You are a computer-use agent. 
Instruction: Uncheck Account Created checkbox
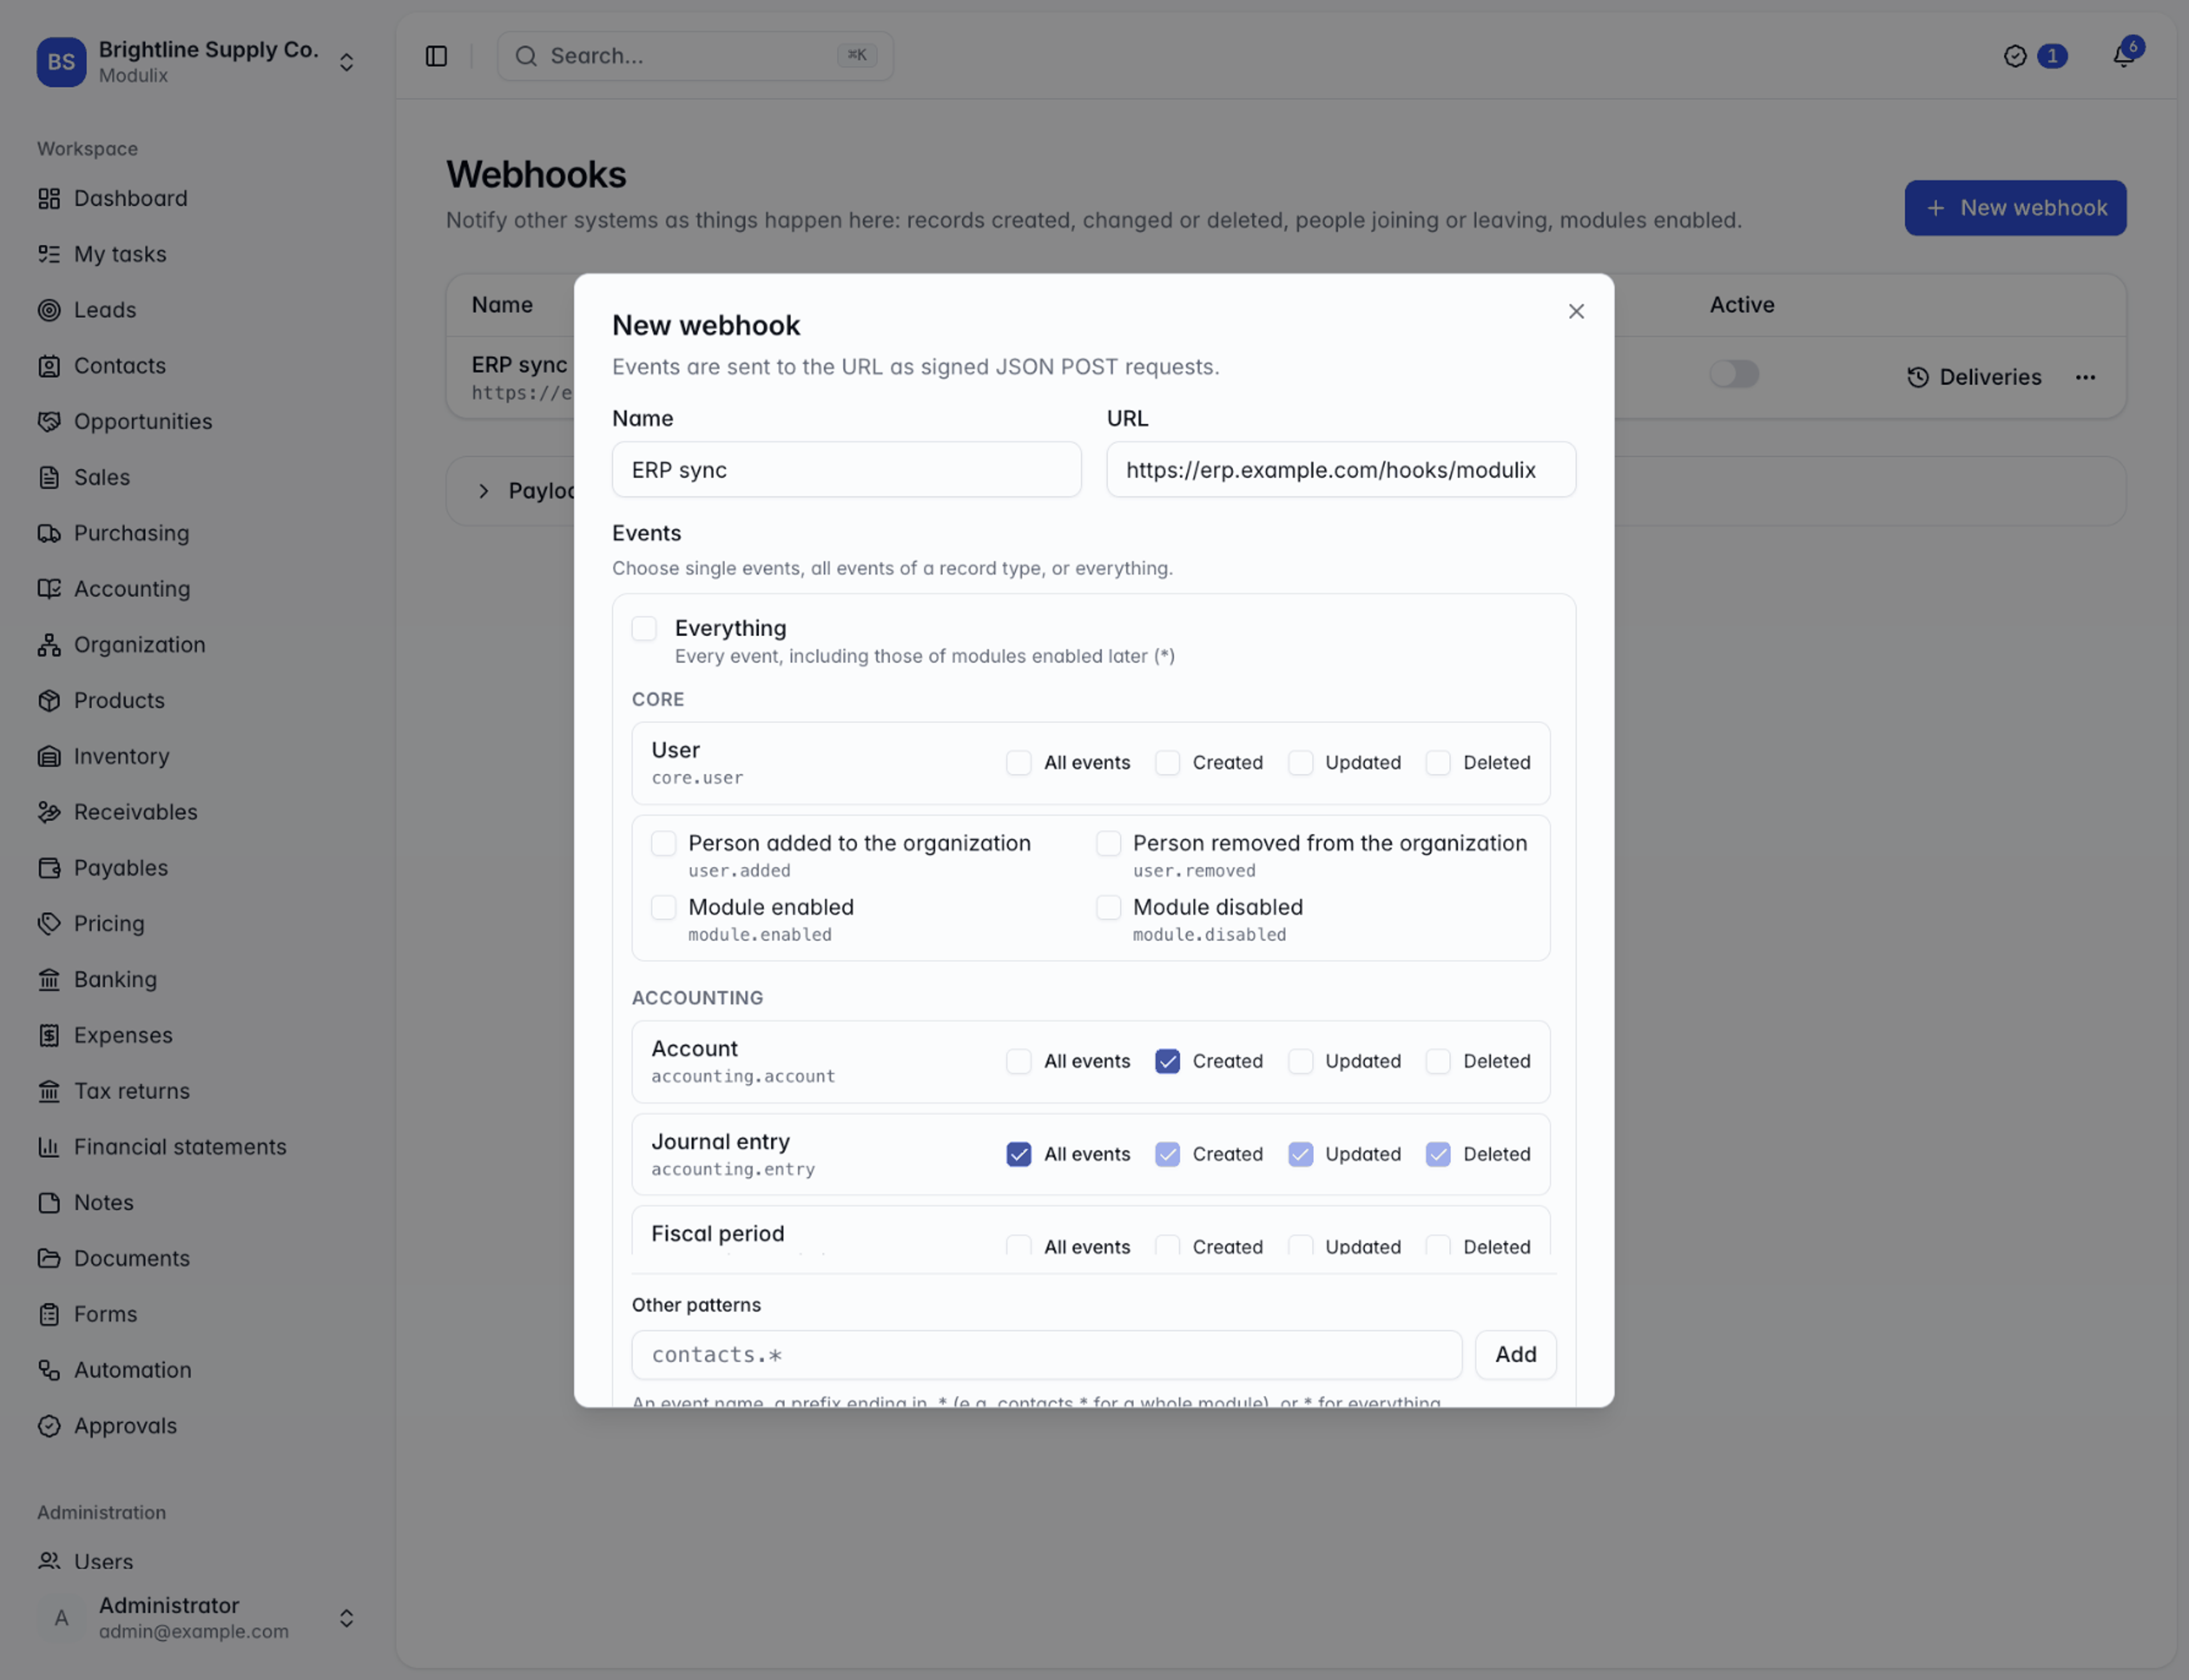(1167, 1061)
